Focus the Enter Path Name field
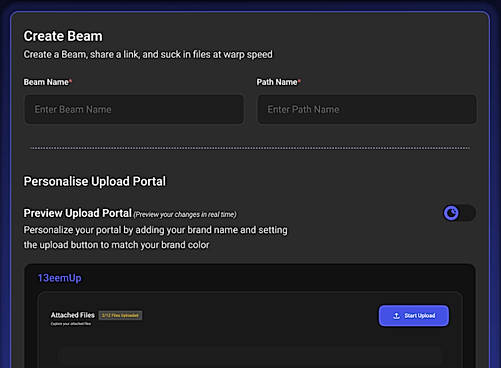Screen dimensions: 501x368 (367, 109)
